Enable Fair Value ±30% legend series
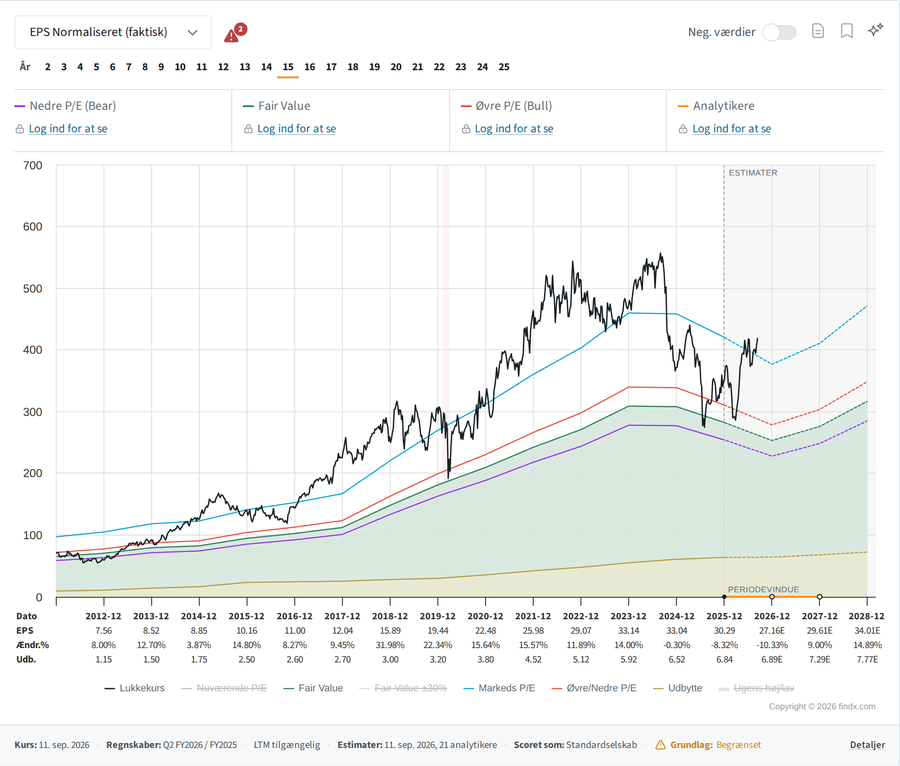The image size is (900, 766). 403,688
